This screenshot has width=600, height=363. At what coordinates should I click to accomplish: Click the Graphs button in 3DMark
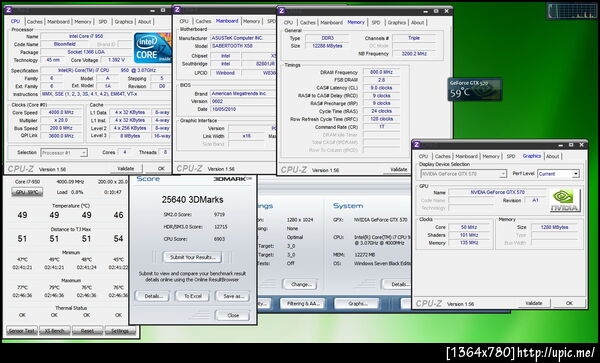[357, 304]
